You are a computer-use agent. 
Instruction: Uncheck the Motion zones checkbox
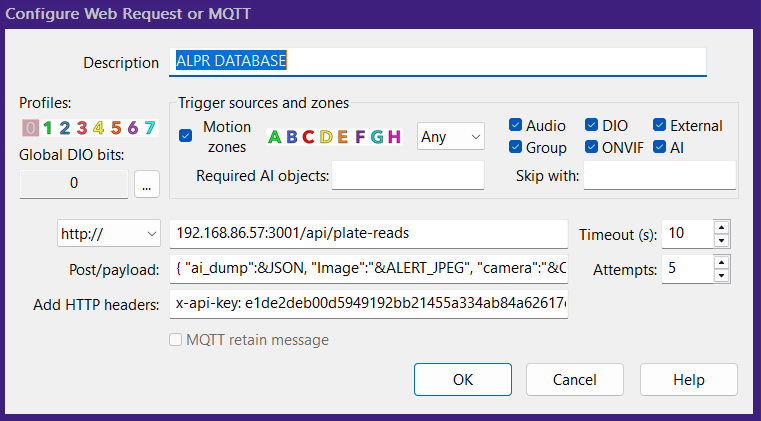186,136
